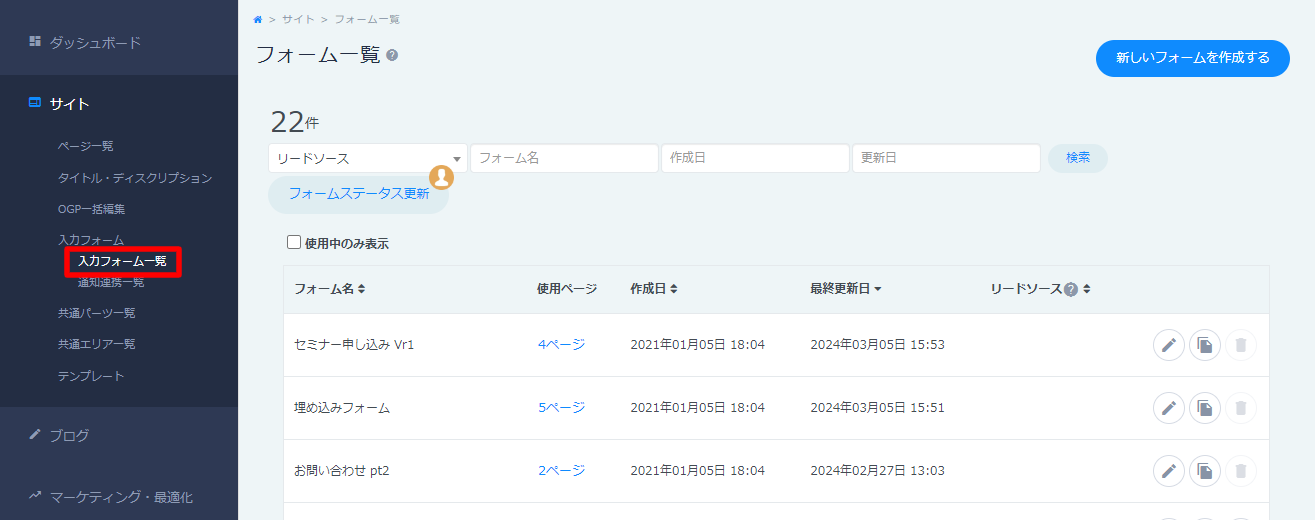This screenshot has width=1315, height=520.
Task: Click セミナー申し込み Vr1 form name
Action: [x=354, y=345]
